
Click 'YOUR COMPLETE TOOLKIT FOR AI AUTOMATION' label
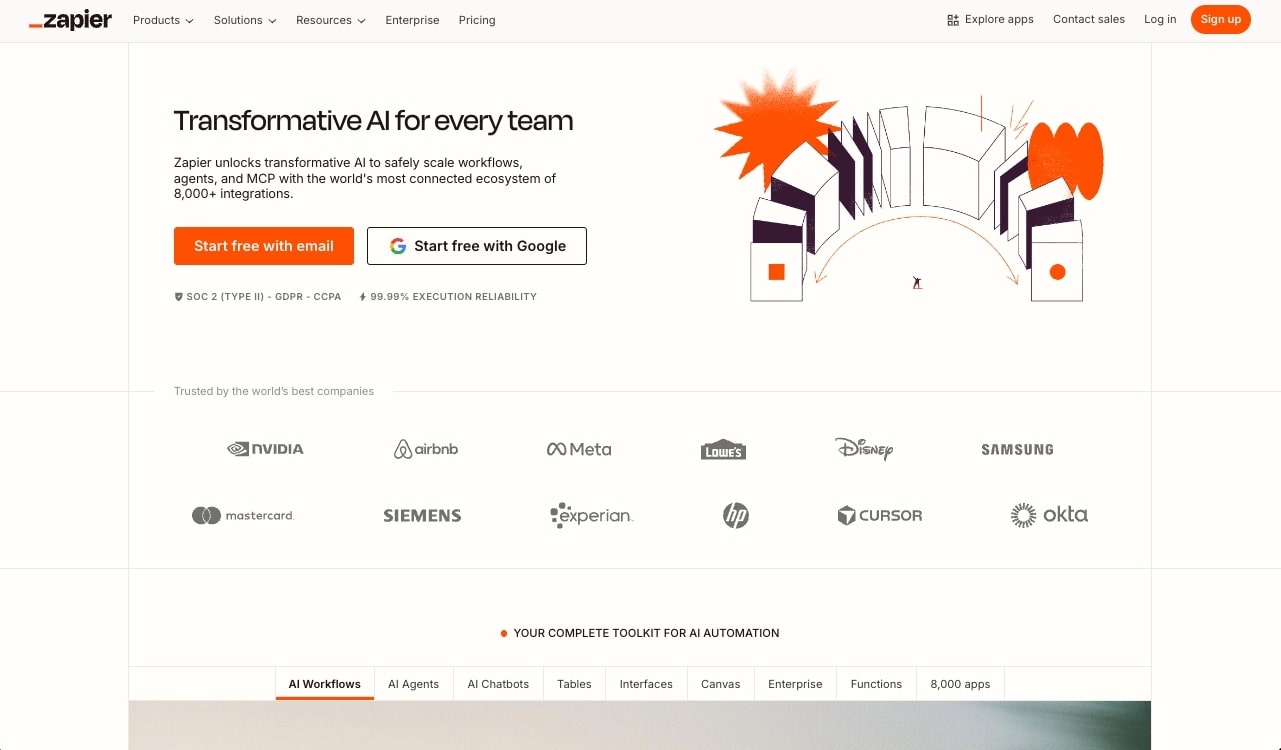(x=646, y=633)
